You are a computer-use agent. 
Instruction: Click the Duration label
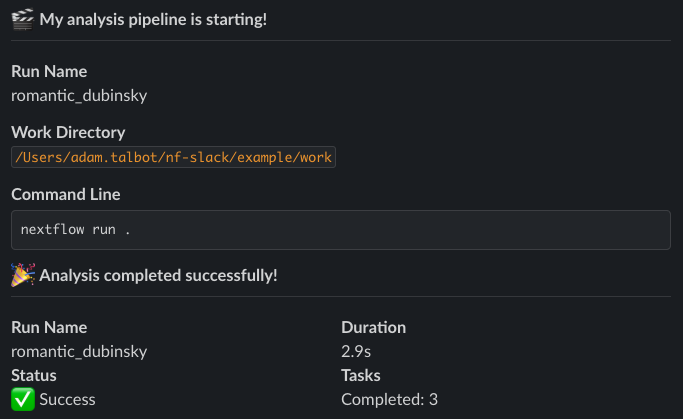coord(373,327)
